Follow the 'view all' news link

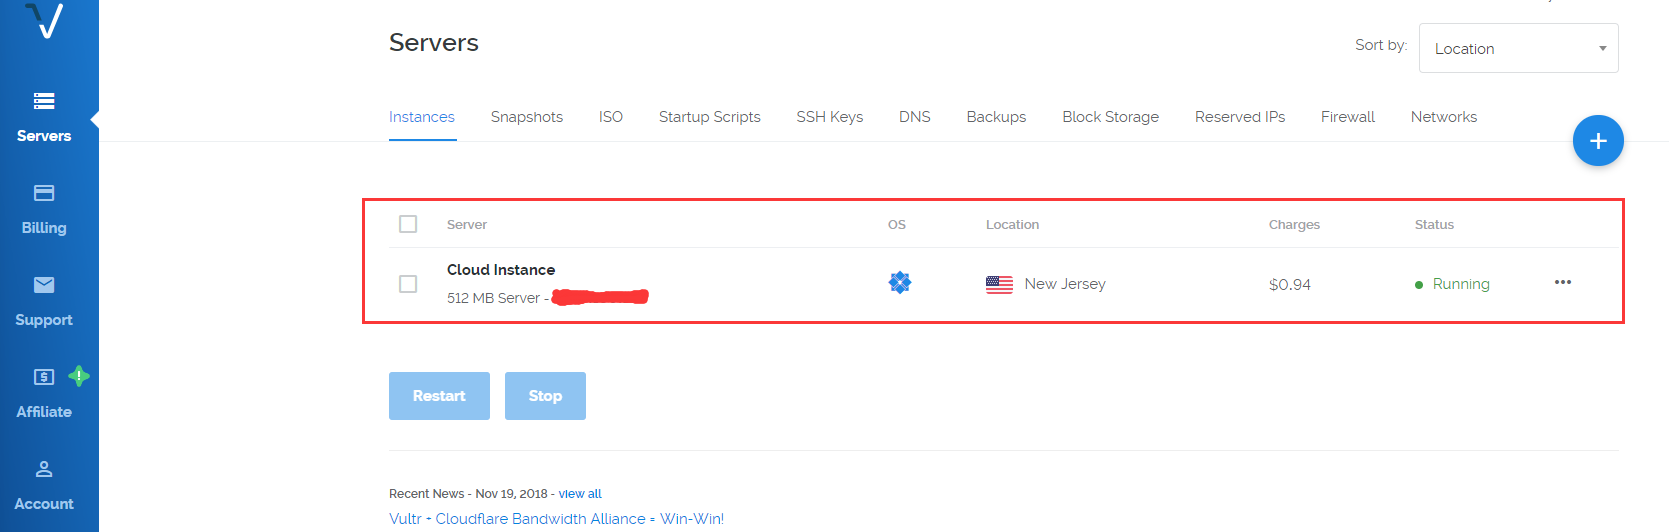click(580, 494)
